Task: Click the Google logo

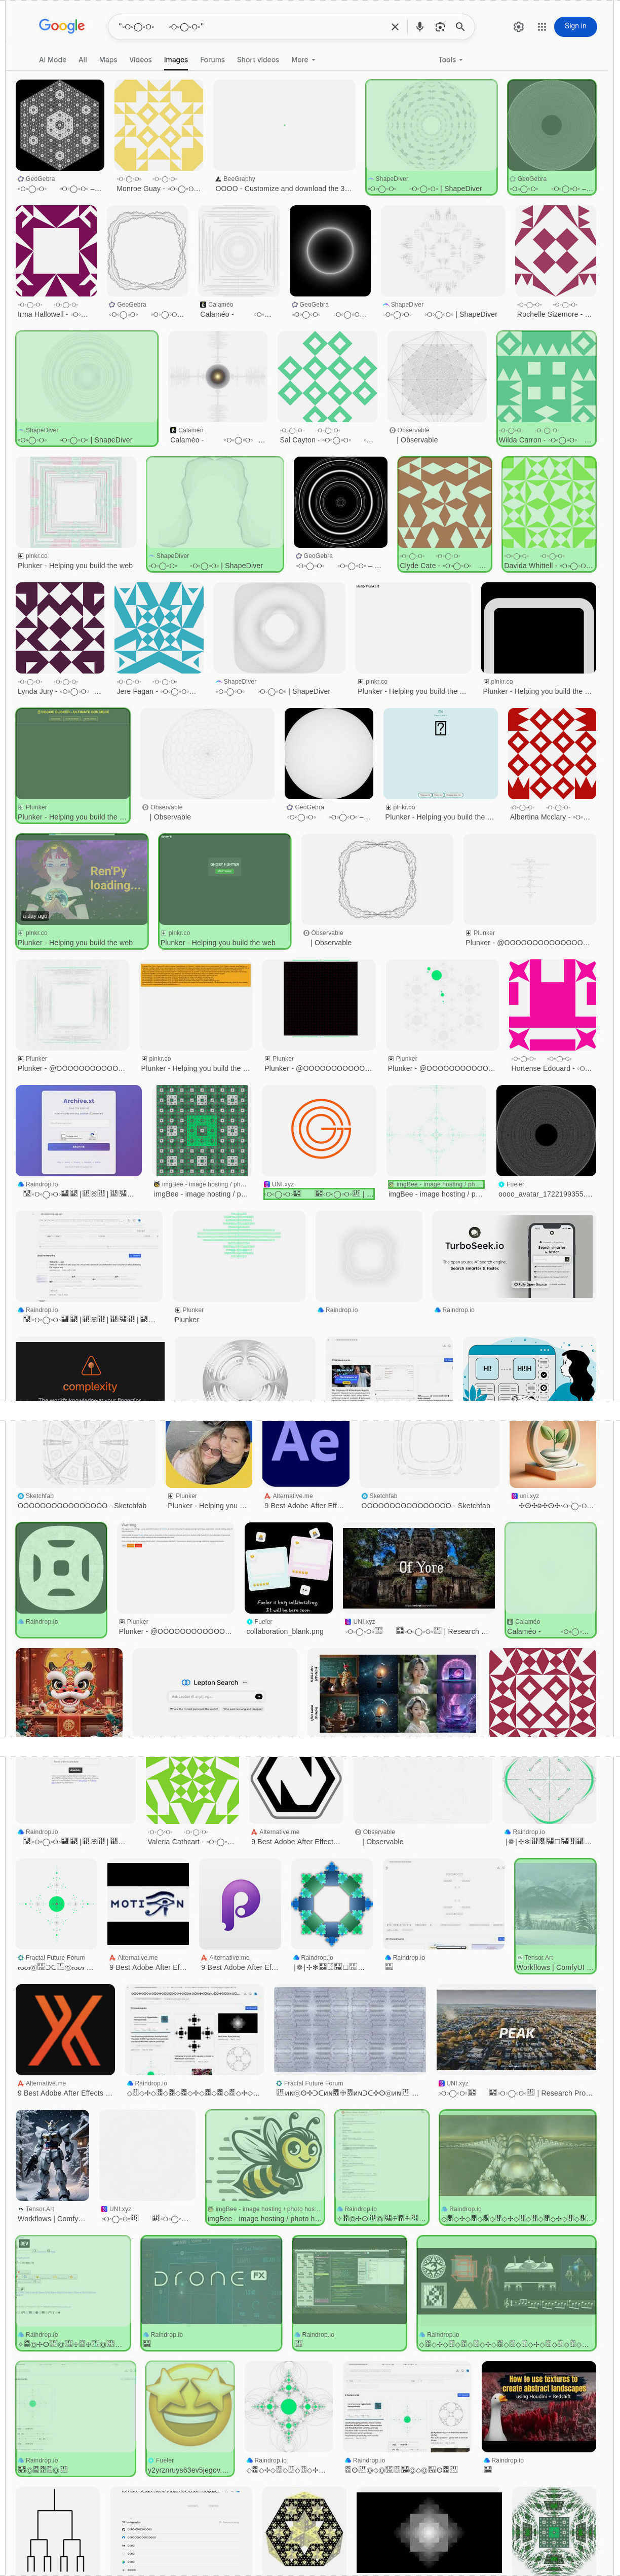Action: [61, 26]
